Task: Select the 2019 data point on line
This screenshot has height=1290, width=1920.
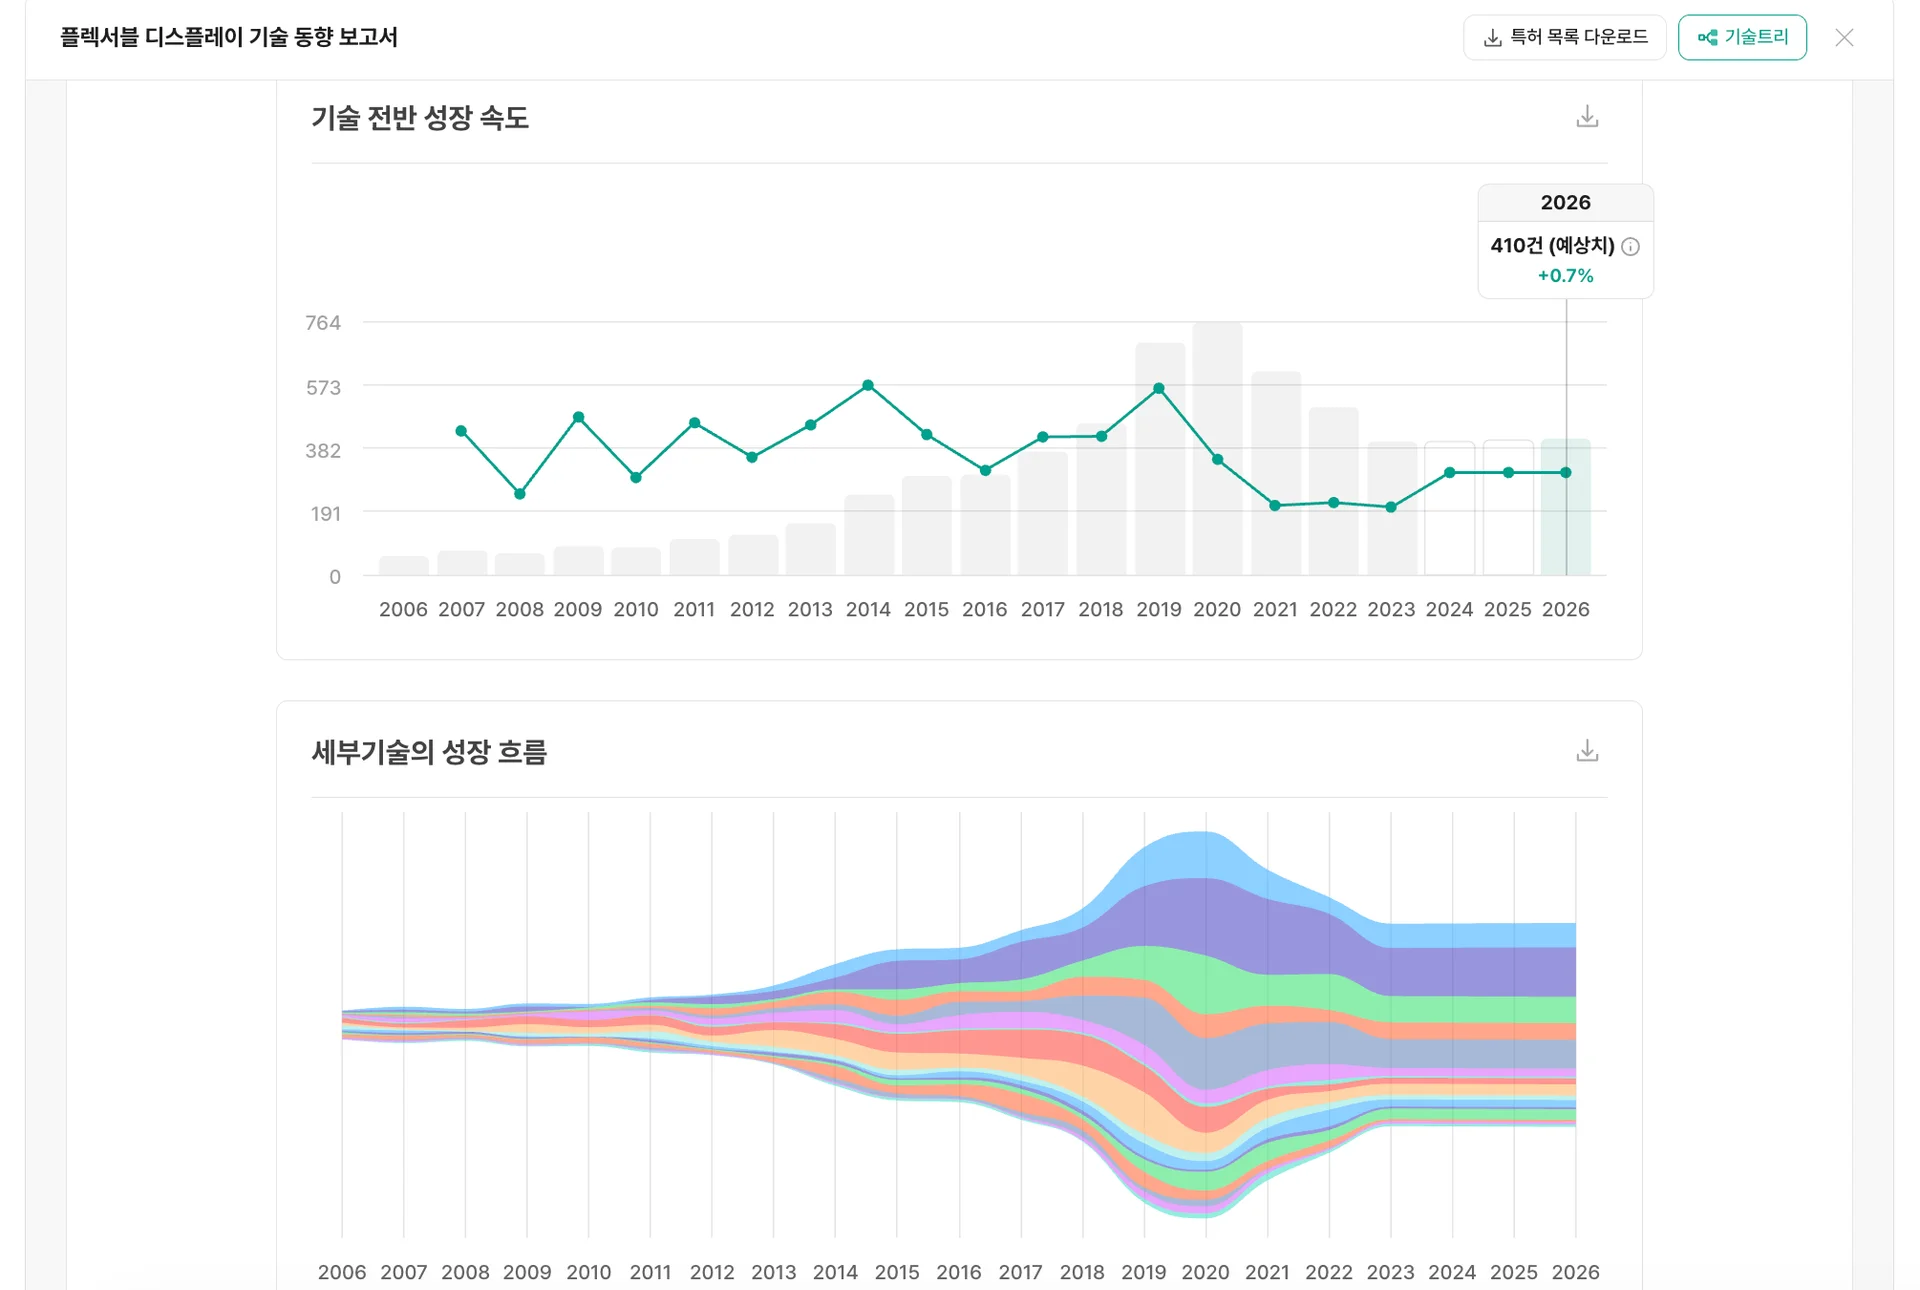Action: click(x=1159, y=388)
